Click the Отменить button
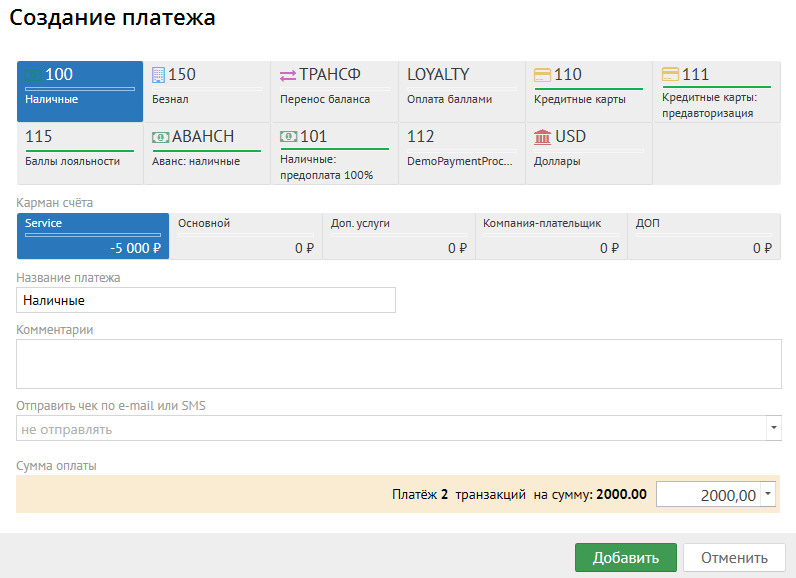796x578 pixels. point(733,558)
